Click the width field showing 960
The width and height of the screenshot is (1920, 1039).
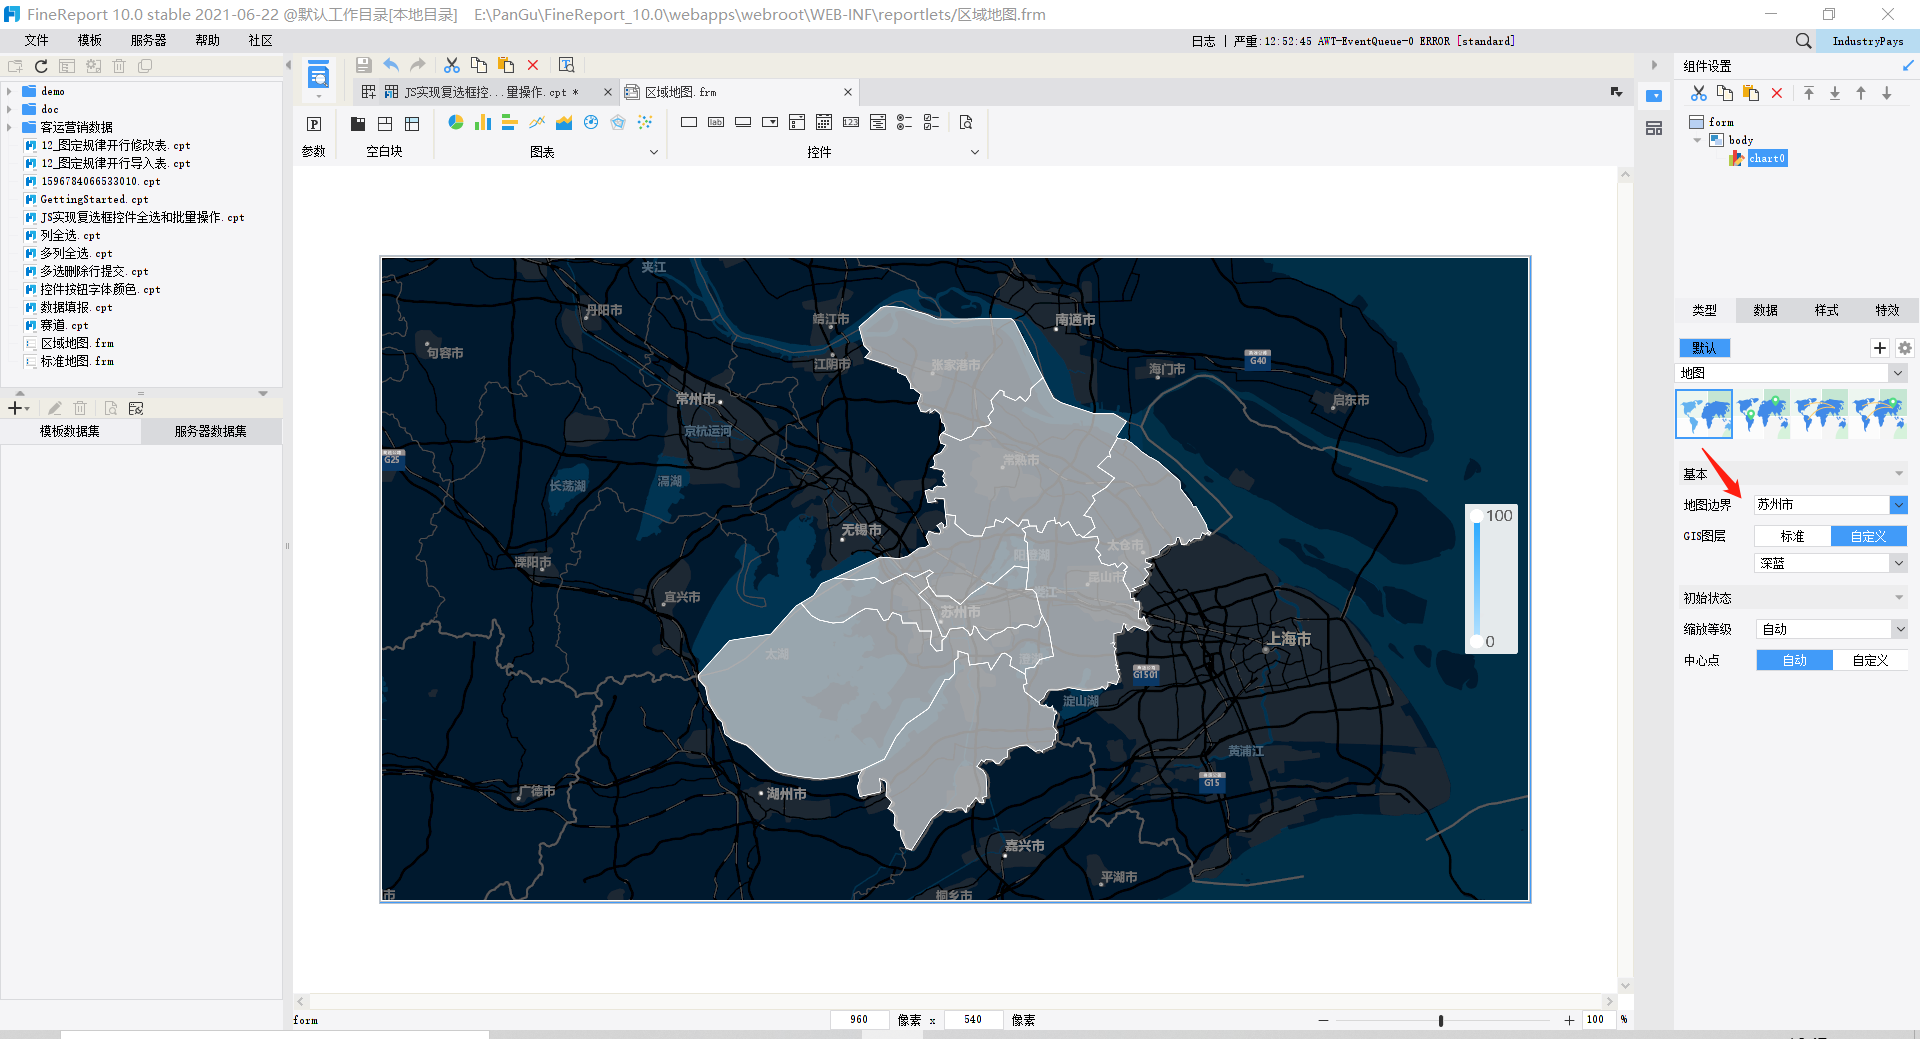point(859,1020)
